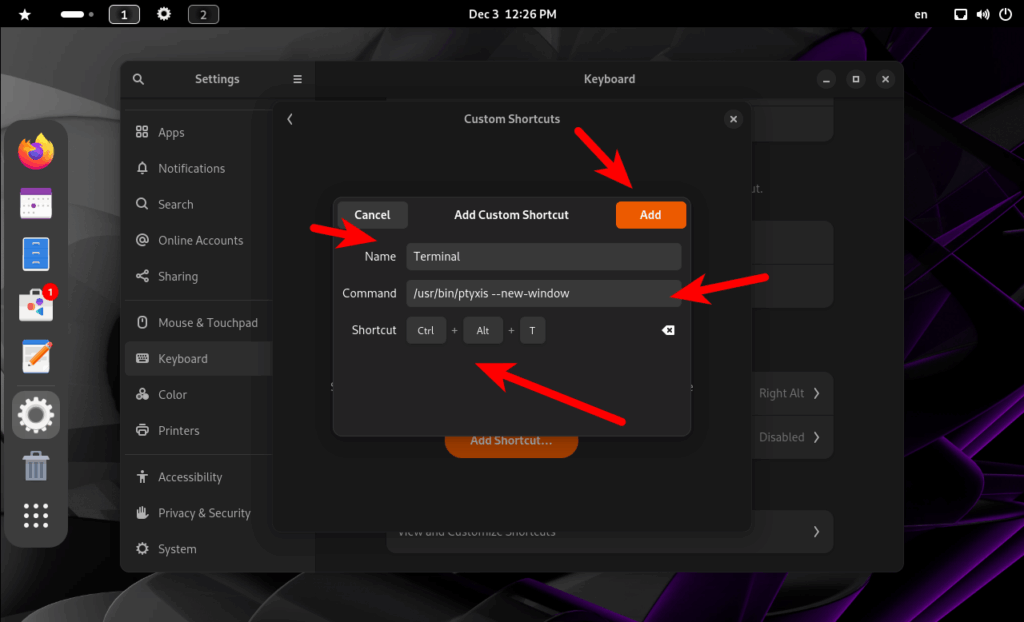1024x622 pixels.
Task: Click the Notifications bell icon
Action: point(142,168)
